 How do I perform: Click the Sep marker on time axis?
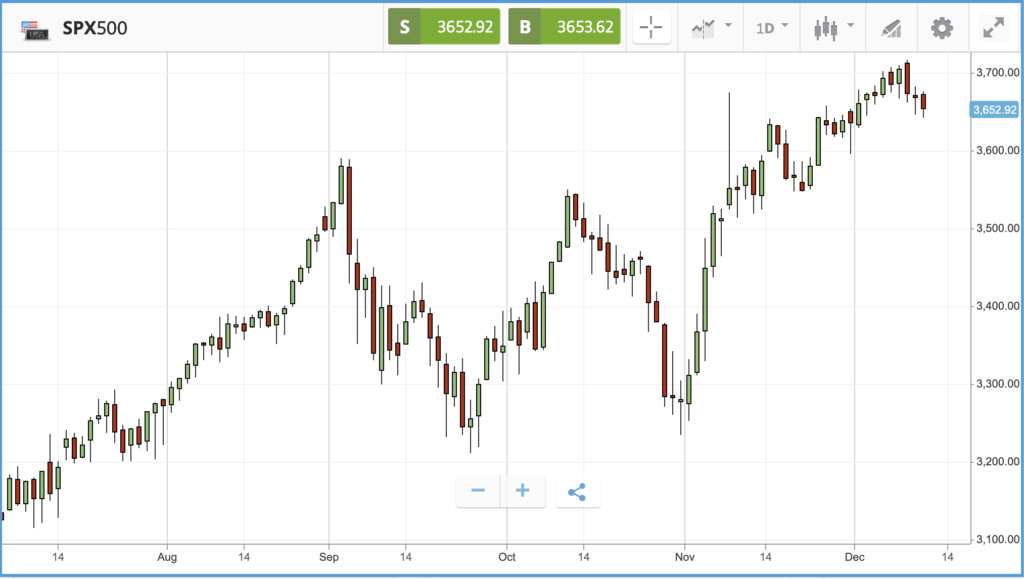(x=328, y=557)
